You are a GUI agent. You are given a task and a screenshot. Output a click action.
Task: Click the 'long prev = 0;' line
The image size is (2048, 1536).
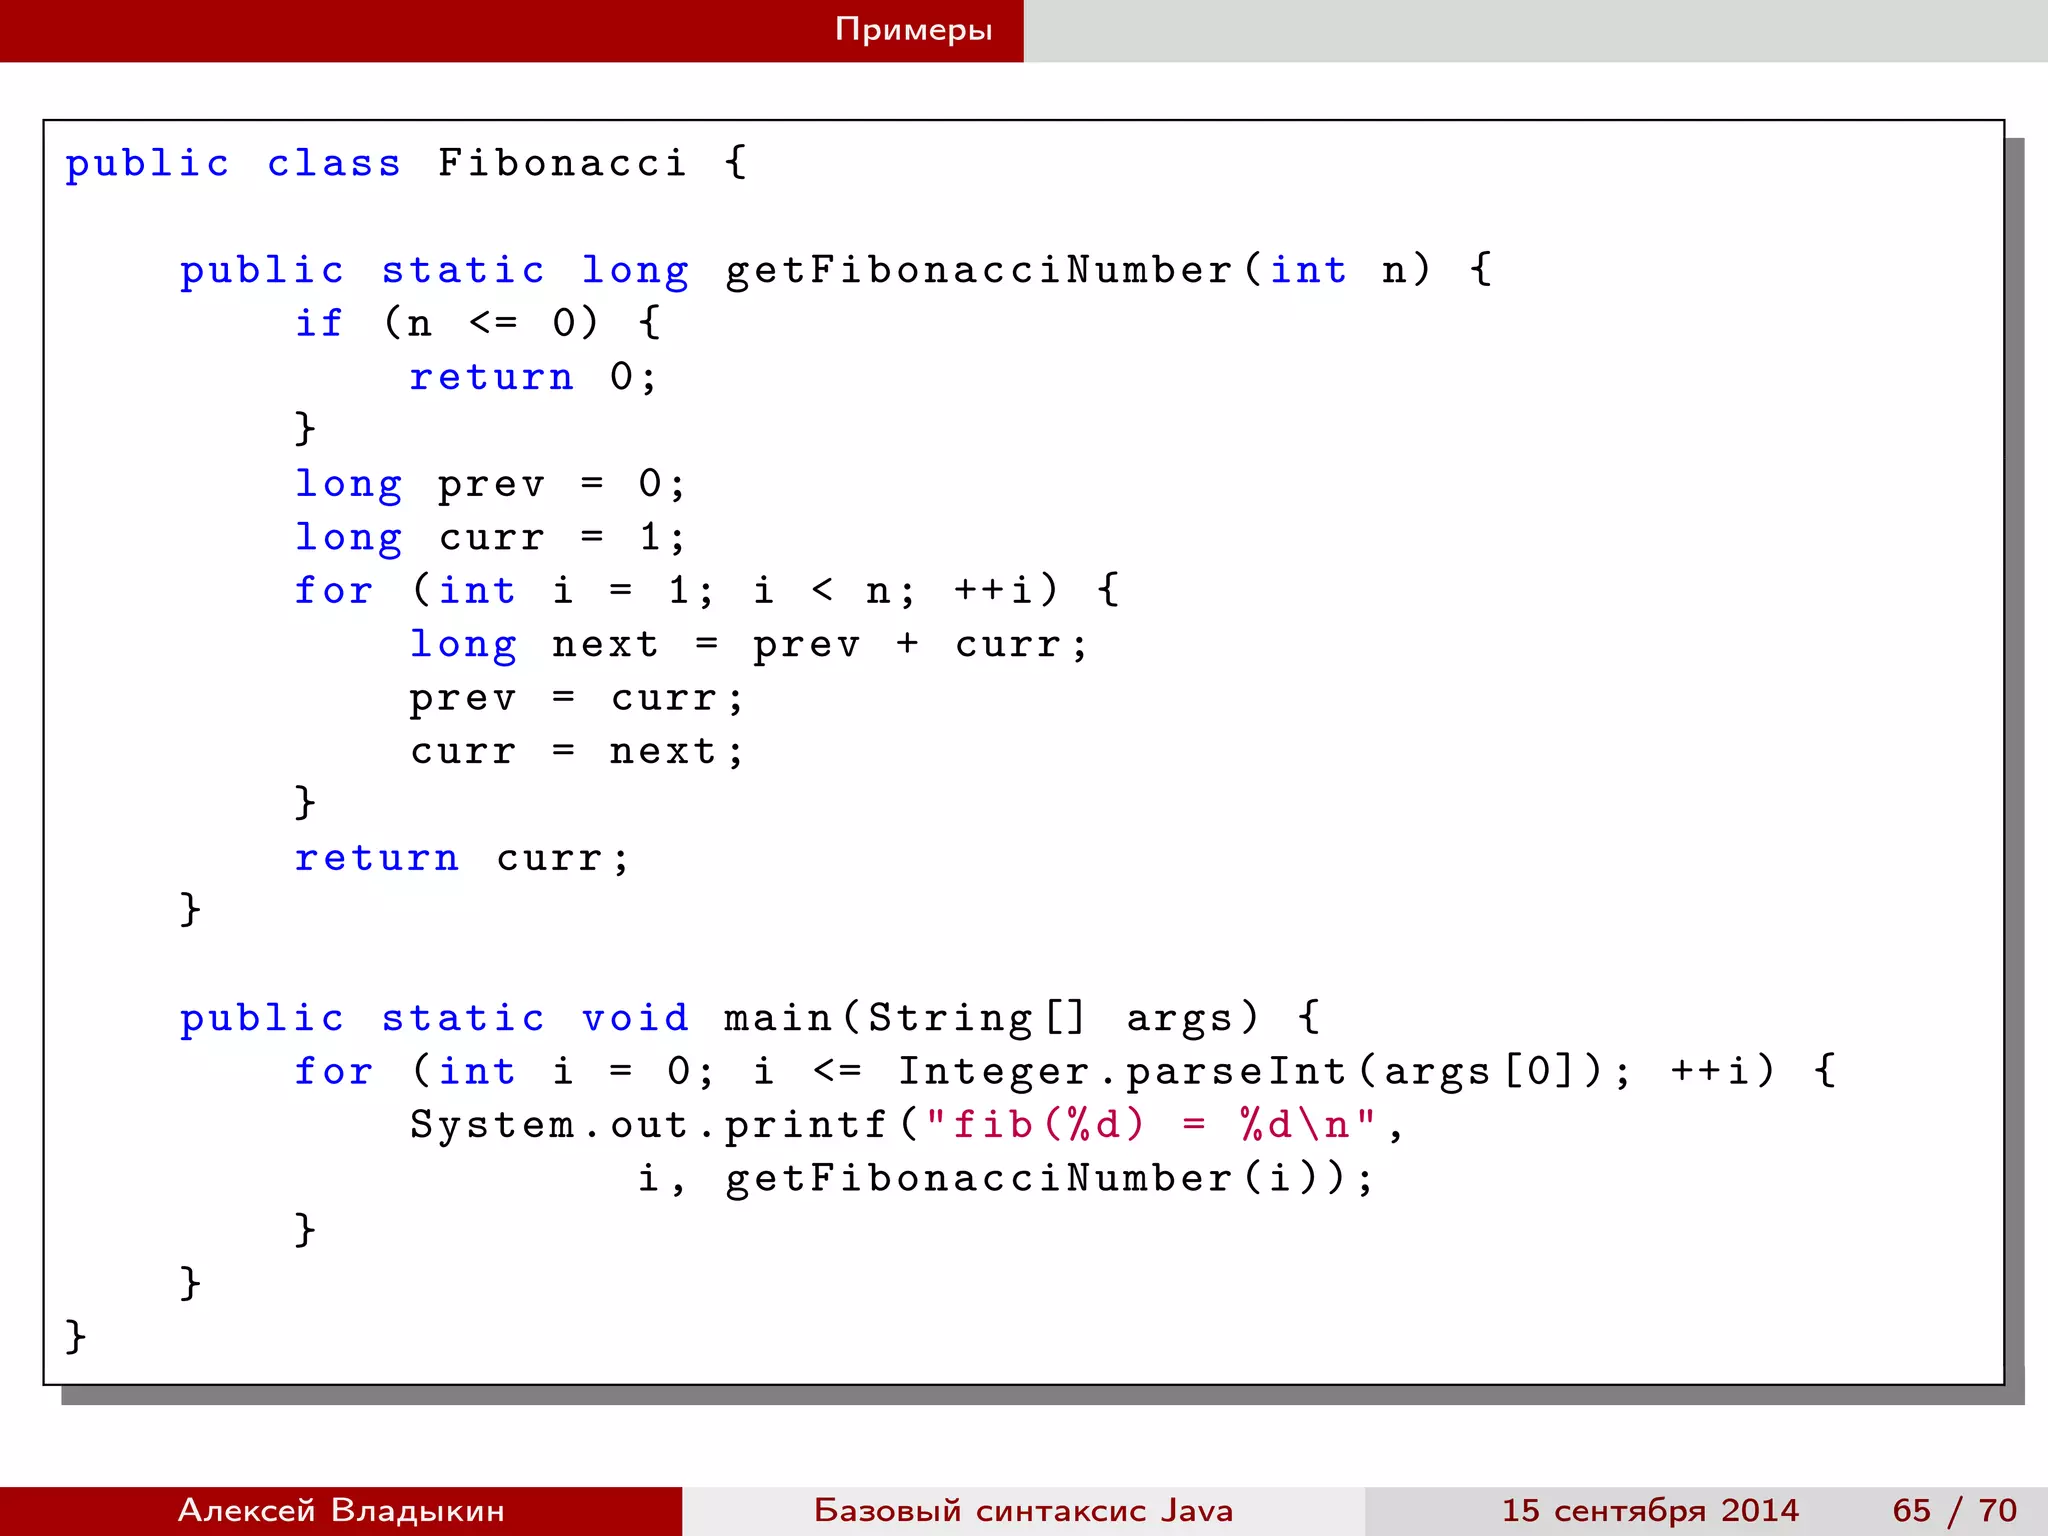click(490, 485)
